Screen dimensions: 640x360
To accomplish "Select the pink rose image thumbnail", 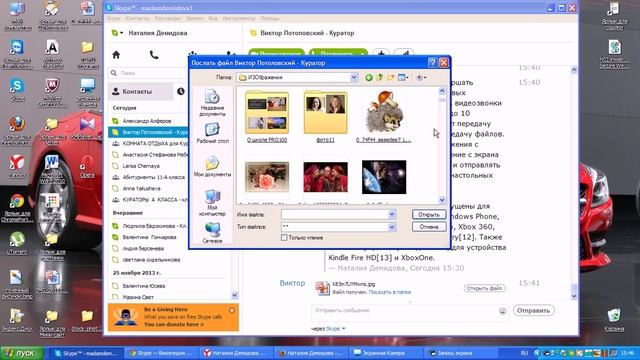I will click(x=267, y=177).
